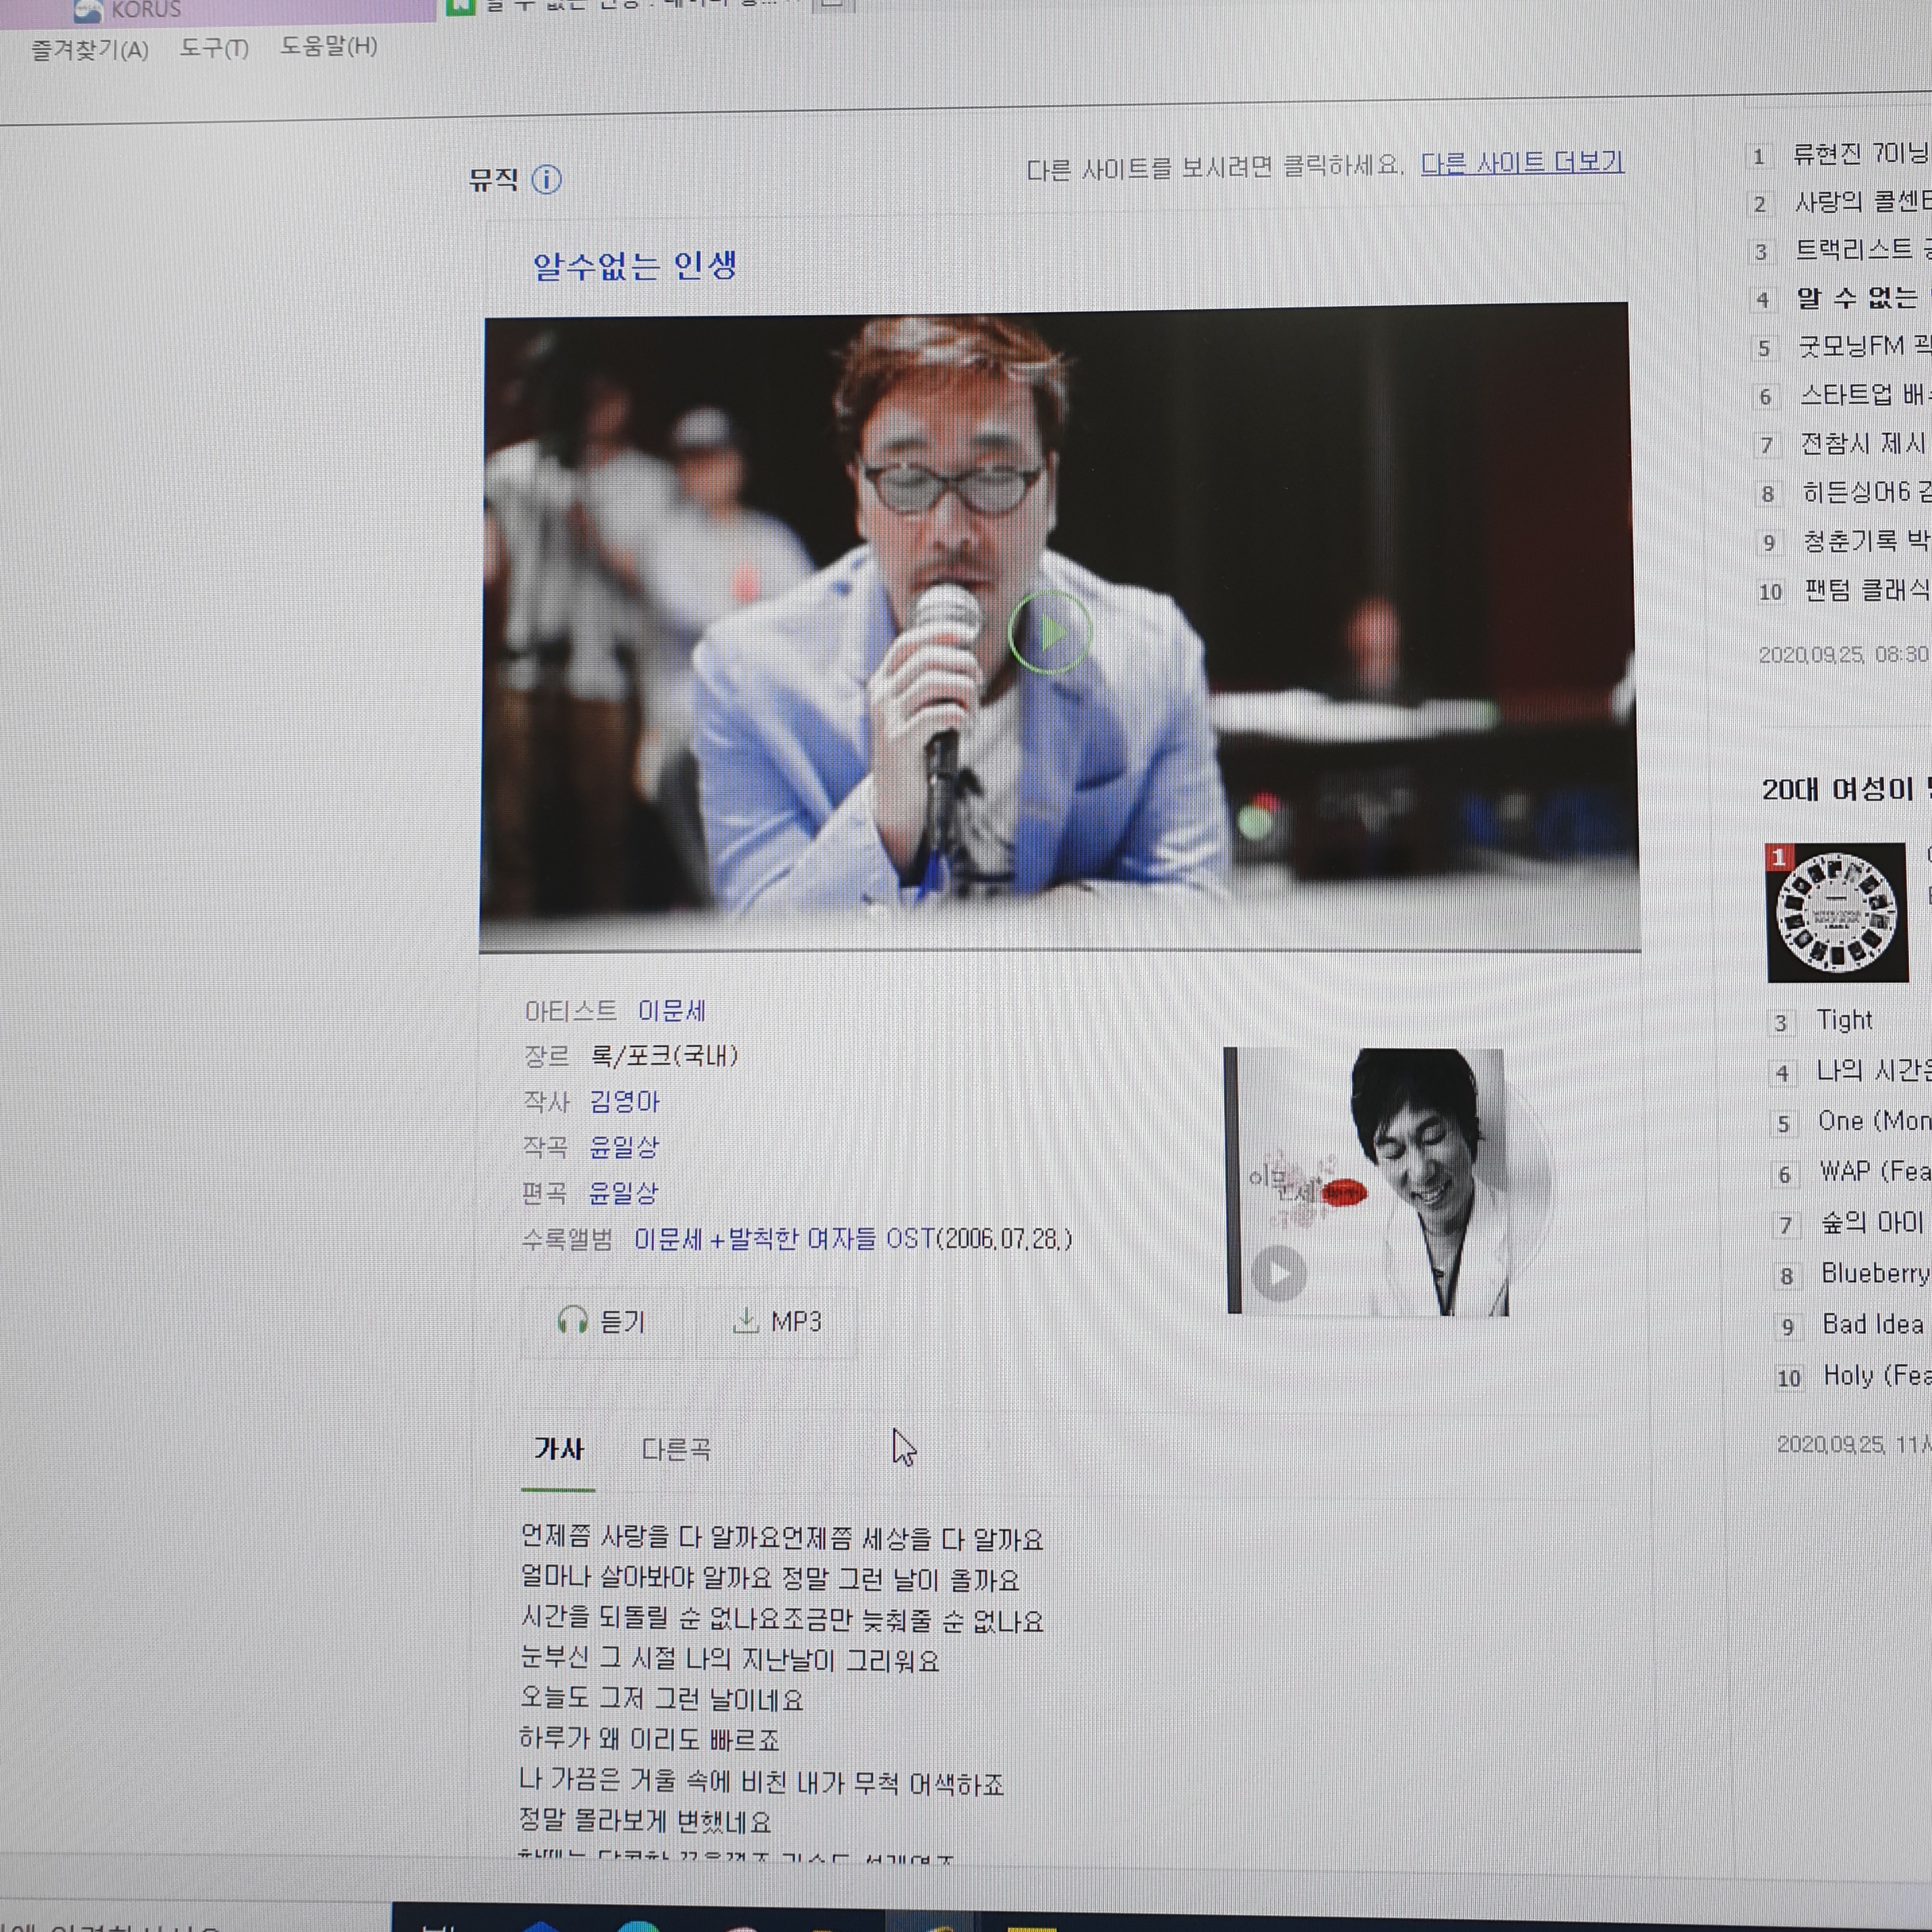
Task: Open album link 이문세+발칙한 여자들 OST
Action: pos(785,1238)
